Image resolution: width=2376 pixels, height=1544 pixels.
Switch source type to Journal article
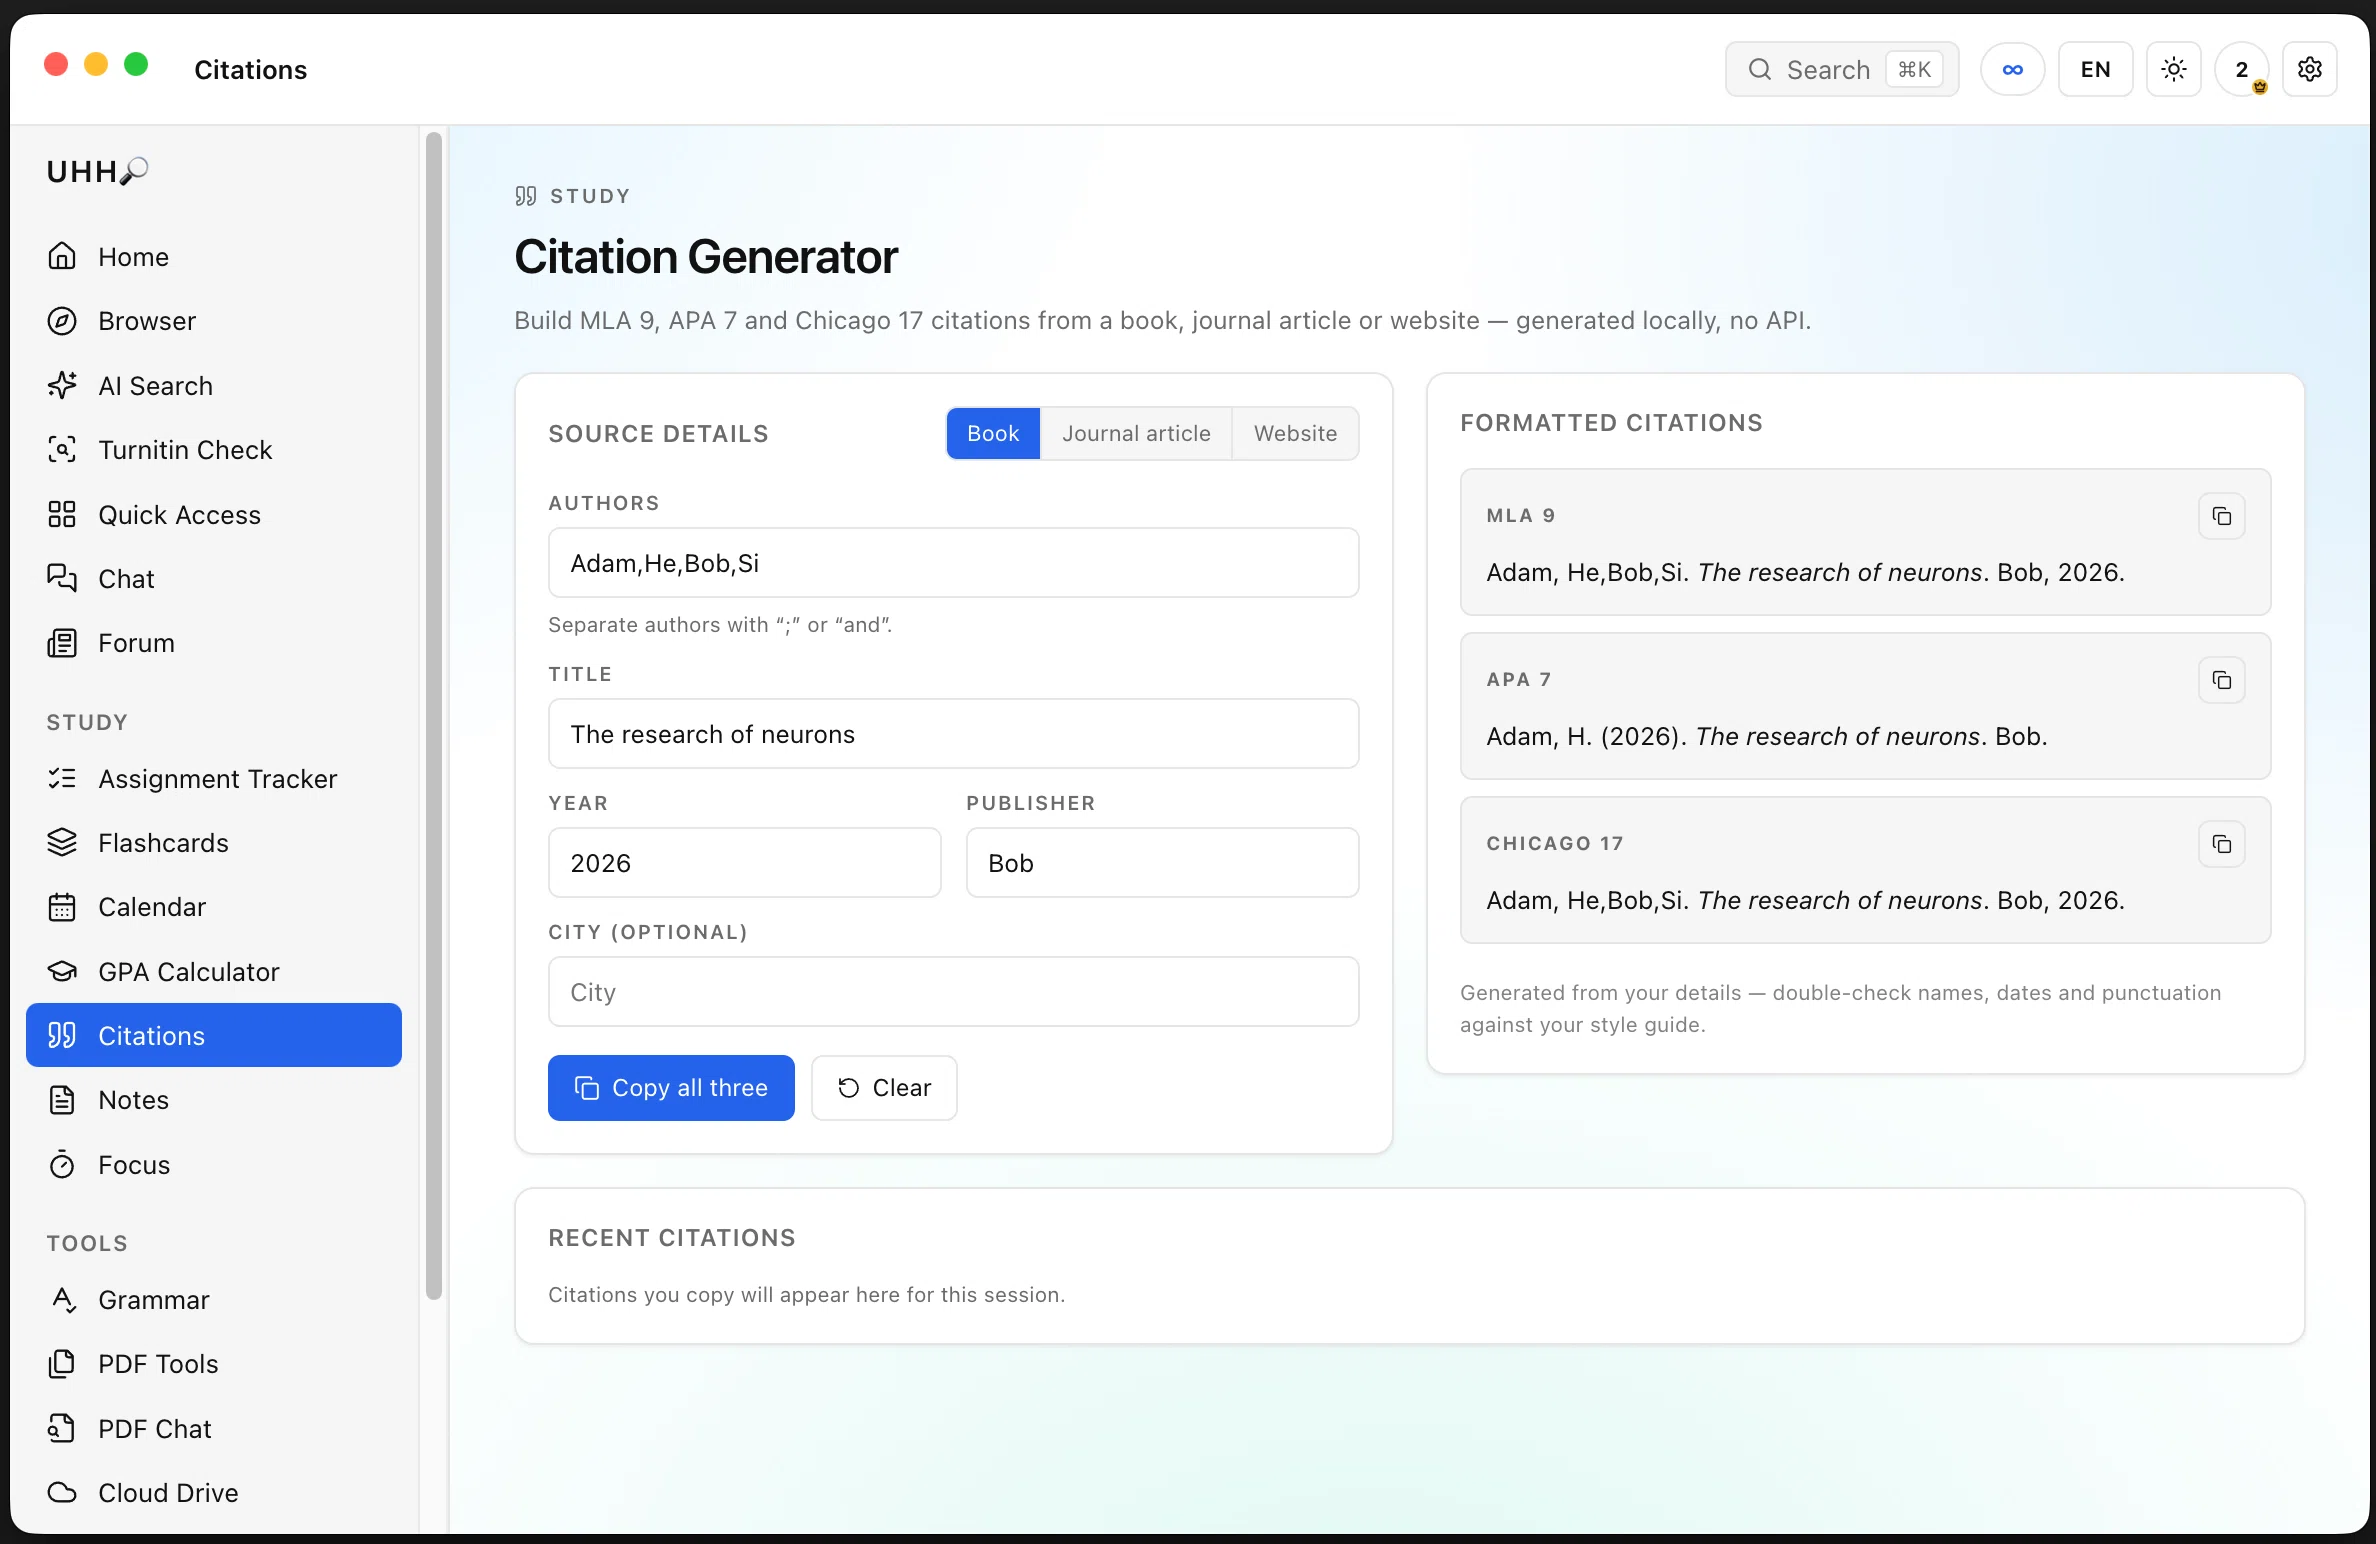tap(1136, 434)
